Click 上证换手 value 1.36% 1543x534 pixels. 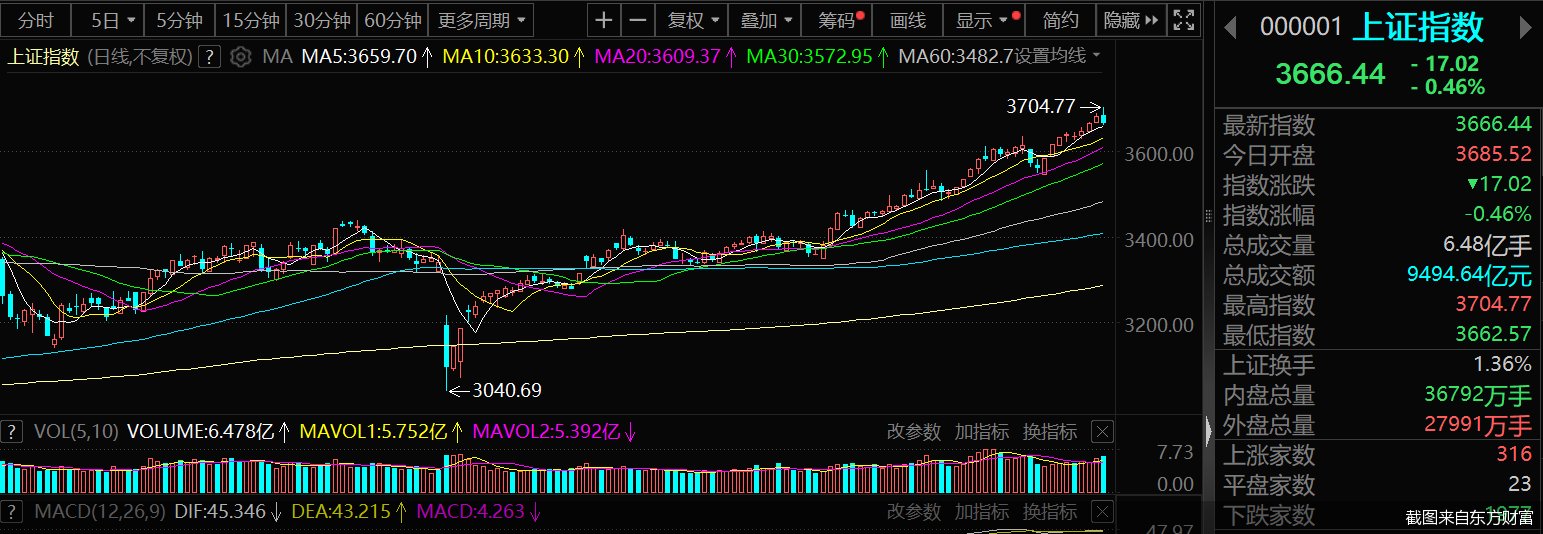pyautogui.click(x=1502, y=365)
